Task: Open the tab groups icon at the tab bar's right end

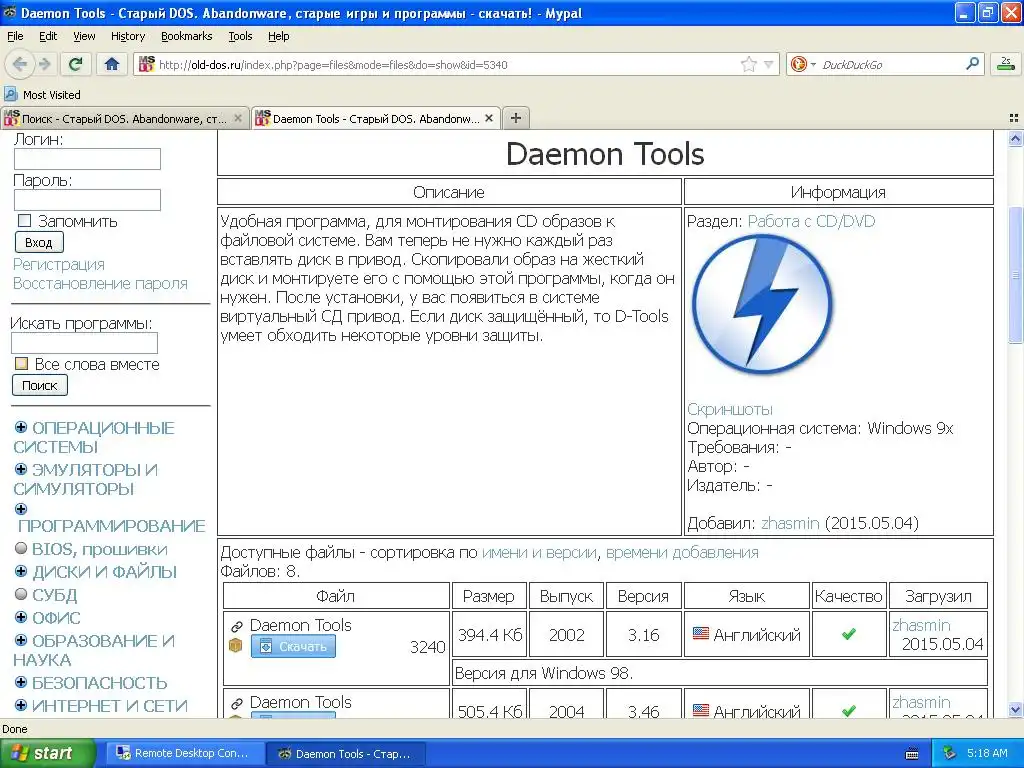Action: (1014, 118)
